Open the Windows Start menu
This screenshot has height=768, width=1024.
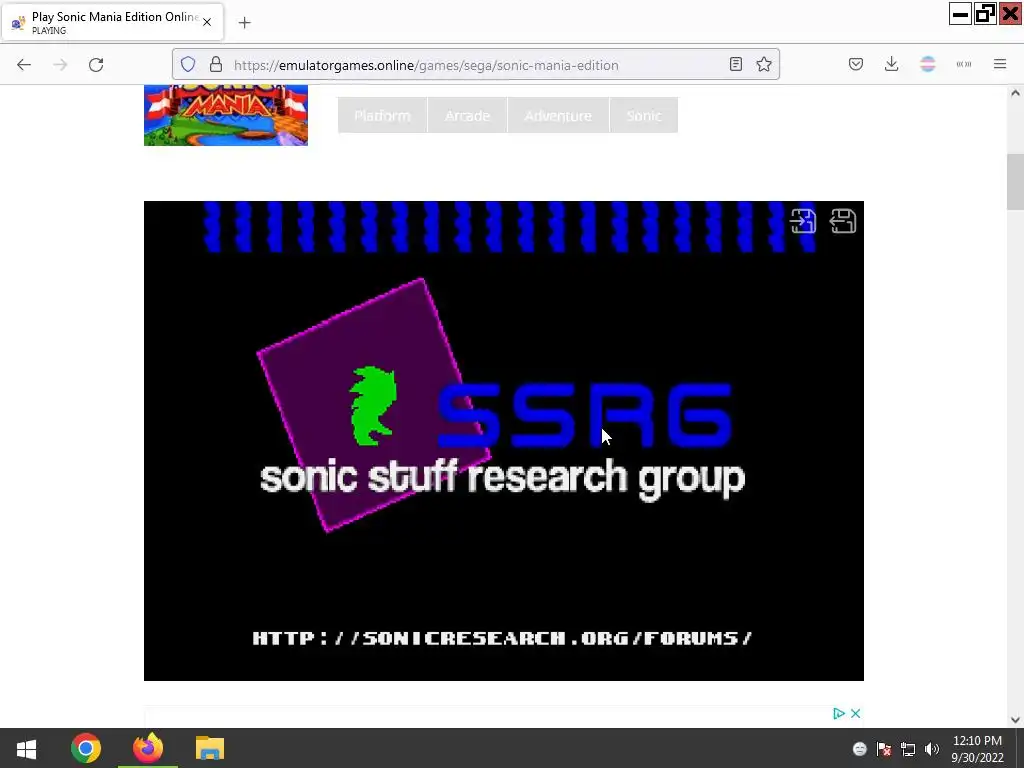(26, 748)
